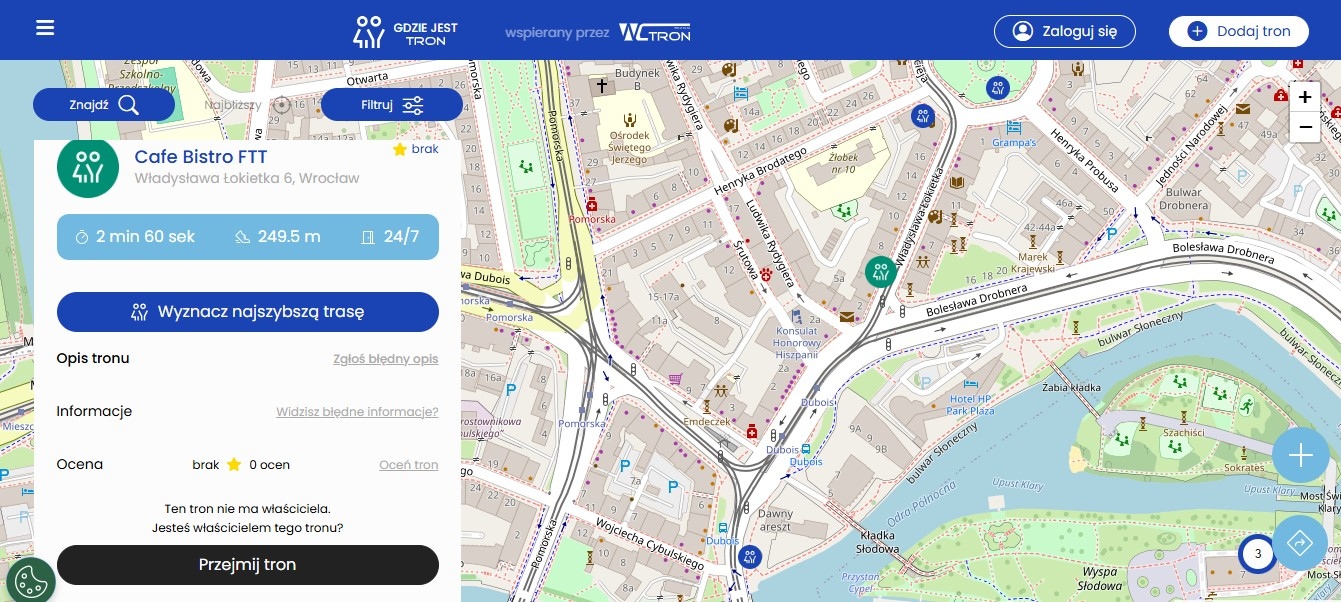The height and width of the screenshot is (602, 1341).
Task: Click the Bulwar Drobnera map label
Action: pos(1185,199)
